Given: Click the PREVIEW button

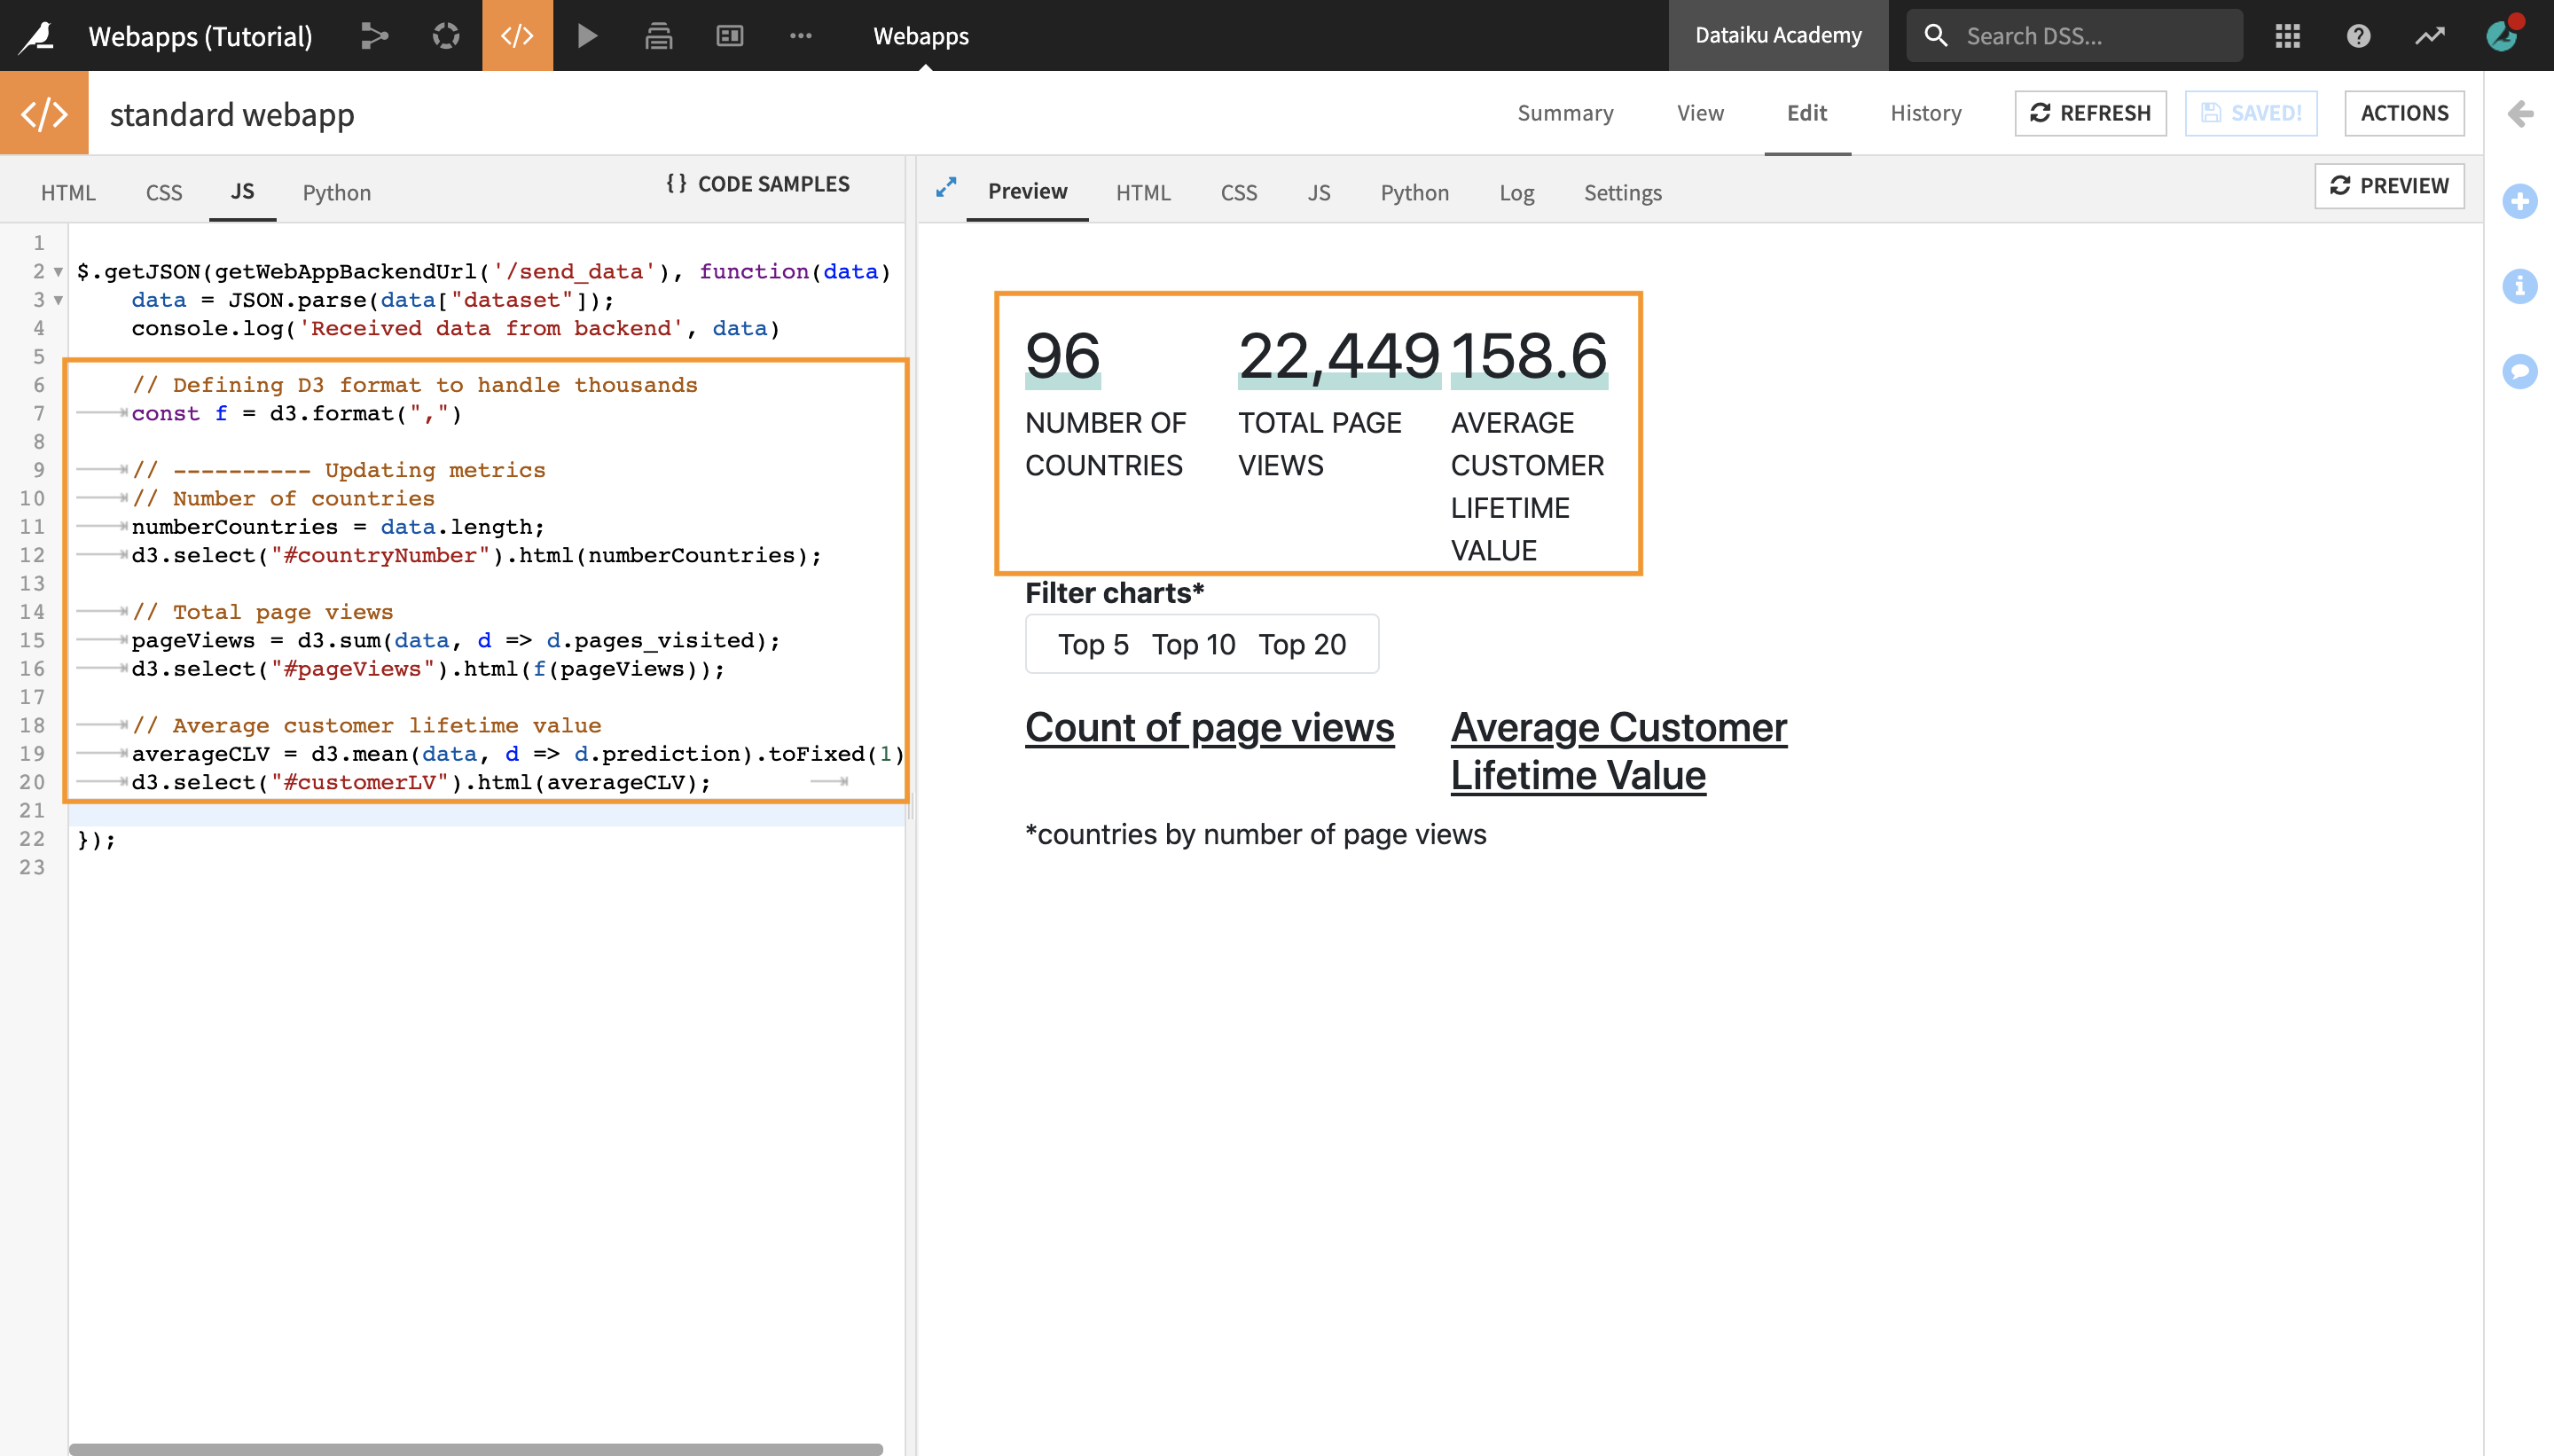Looking at the screenshot, I should [x=2389, y=186].
